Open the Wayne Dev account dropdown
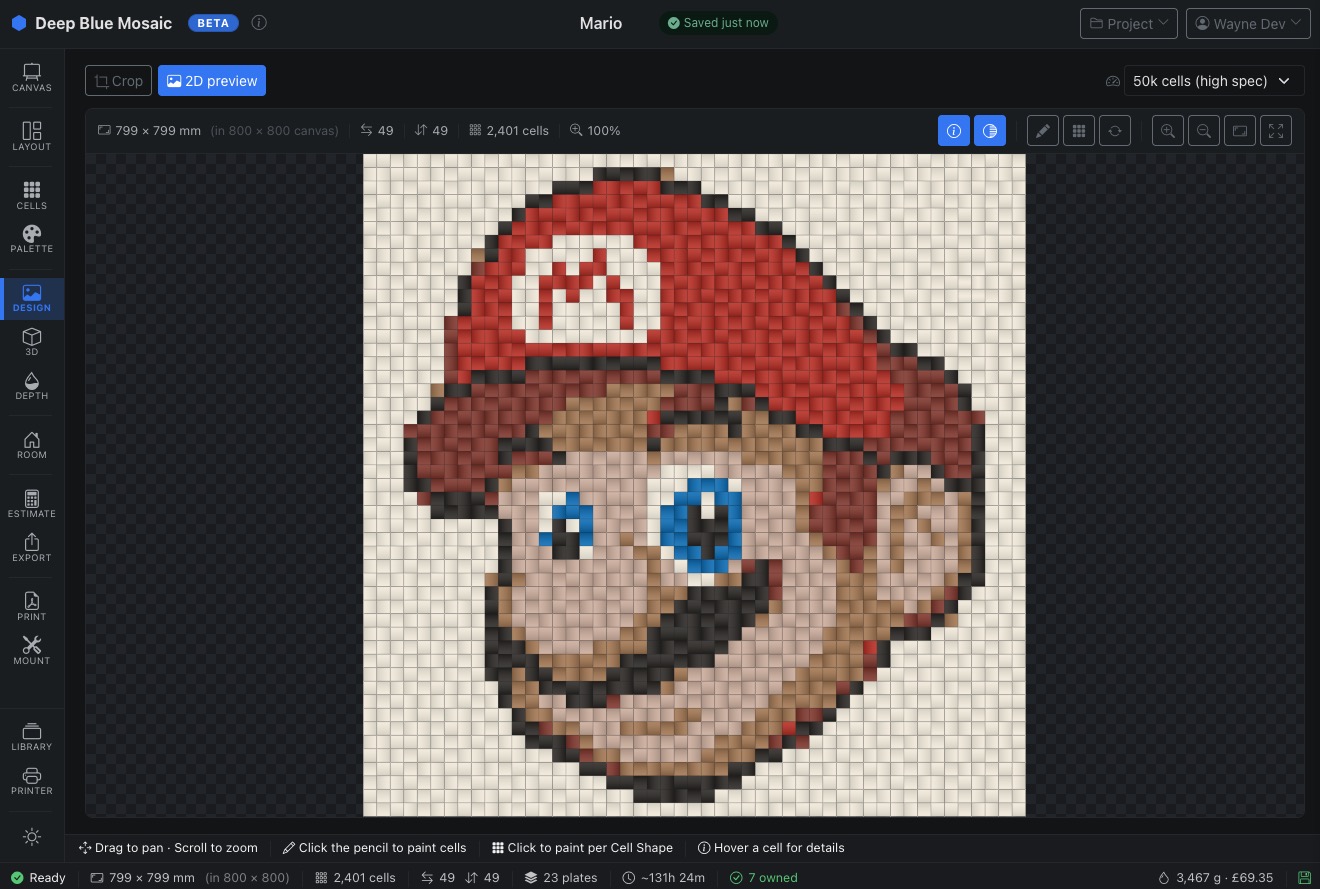Viewport: 1320px width, 889px height. coord(1248,24)
